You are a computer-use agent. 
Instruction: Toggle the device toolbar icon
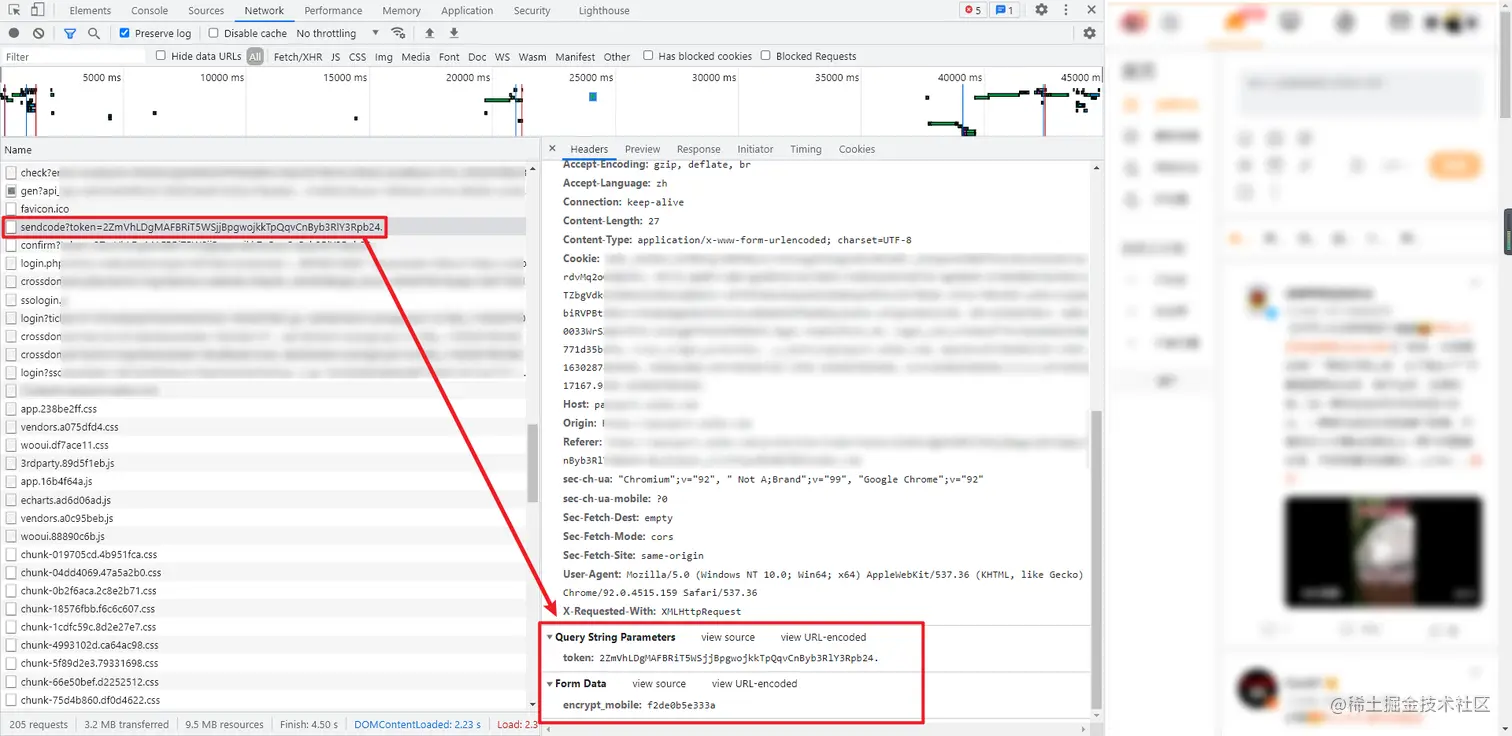37,10
